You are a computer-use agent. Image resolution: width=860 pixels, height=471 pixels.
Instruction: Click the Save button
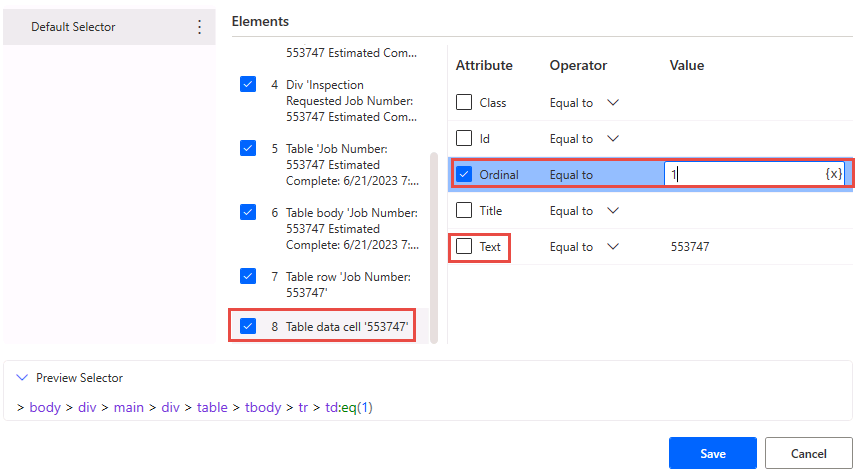pos(712,453)
